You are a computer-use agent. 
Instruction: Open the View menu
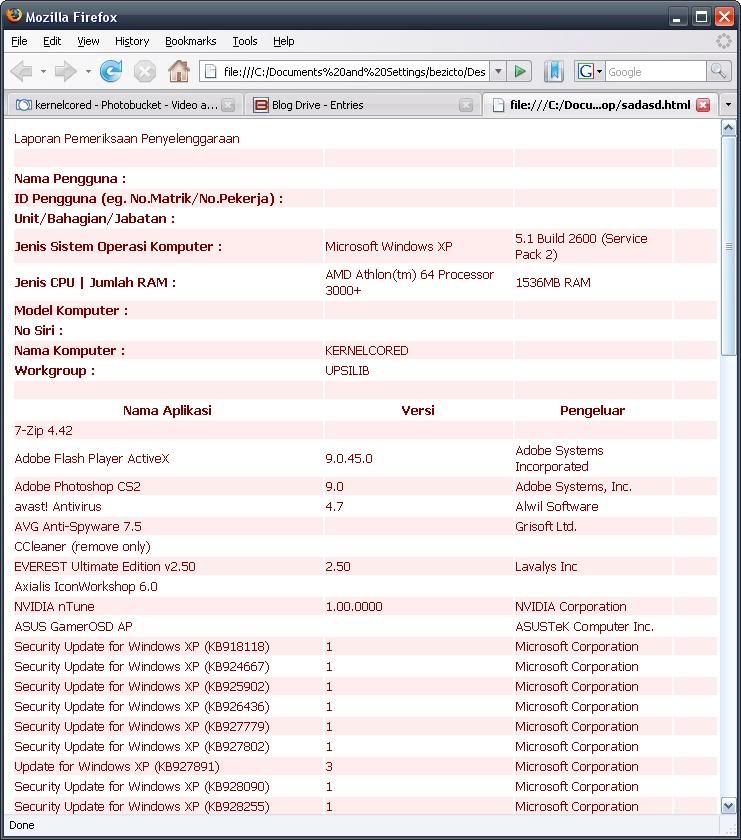pos(88,41)
